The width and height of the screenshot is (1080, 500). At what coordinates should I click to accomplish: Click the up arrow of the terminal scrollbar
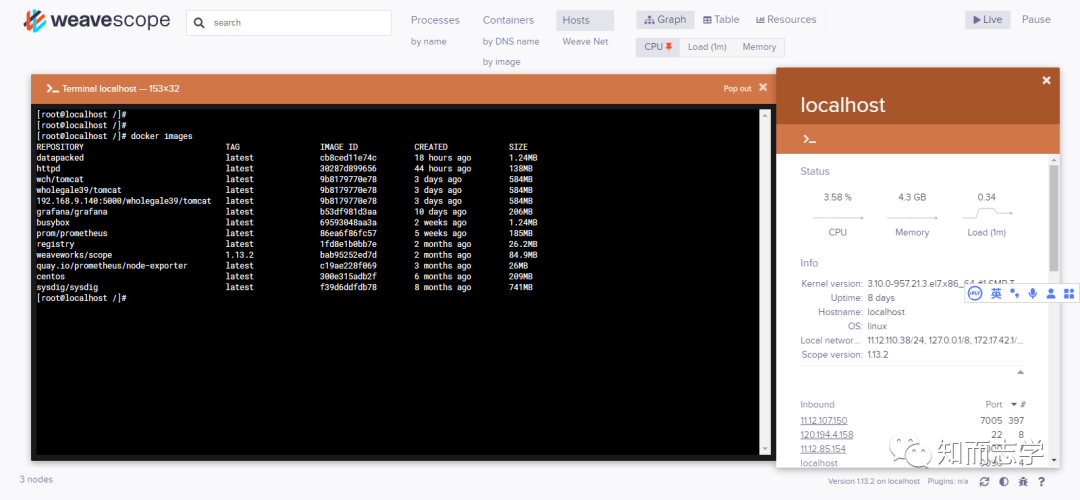(x=765, y=116)
